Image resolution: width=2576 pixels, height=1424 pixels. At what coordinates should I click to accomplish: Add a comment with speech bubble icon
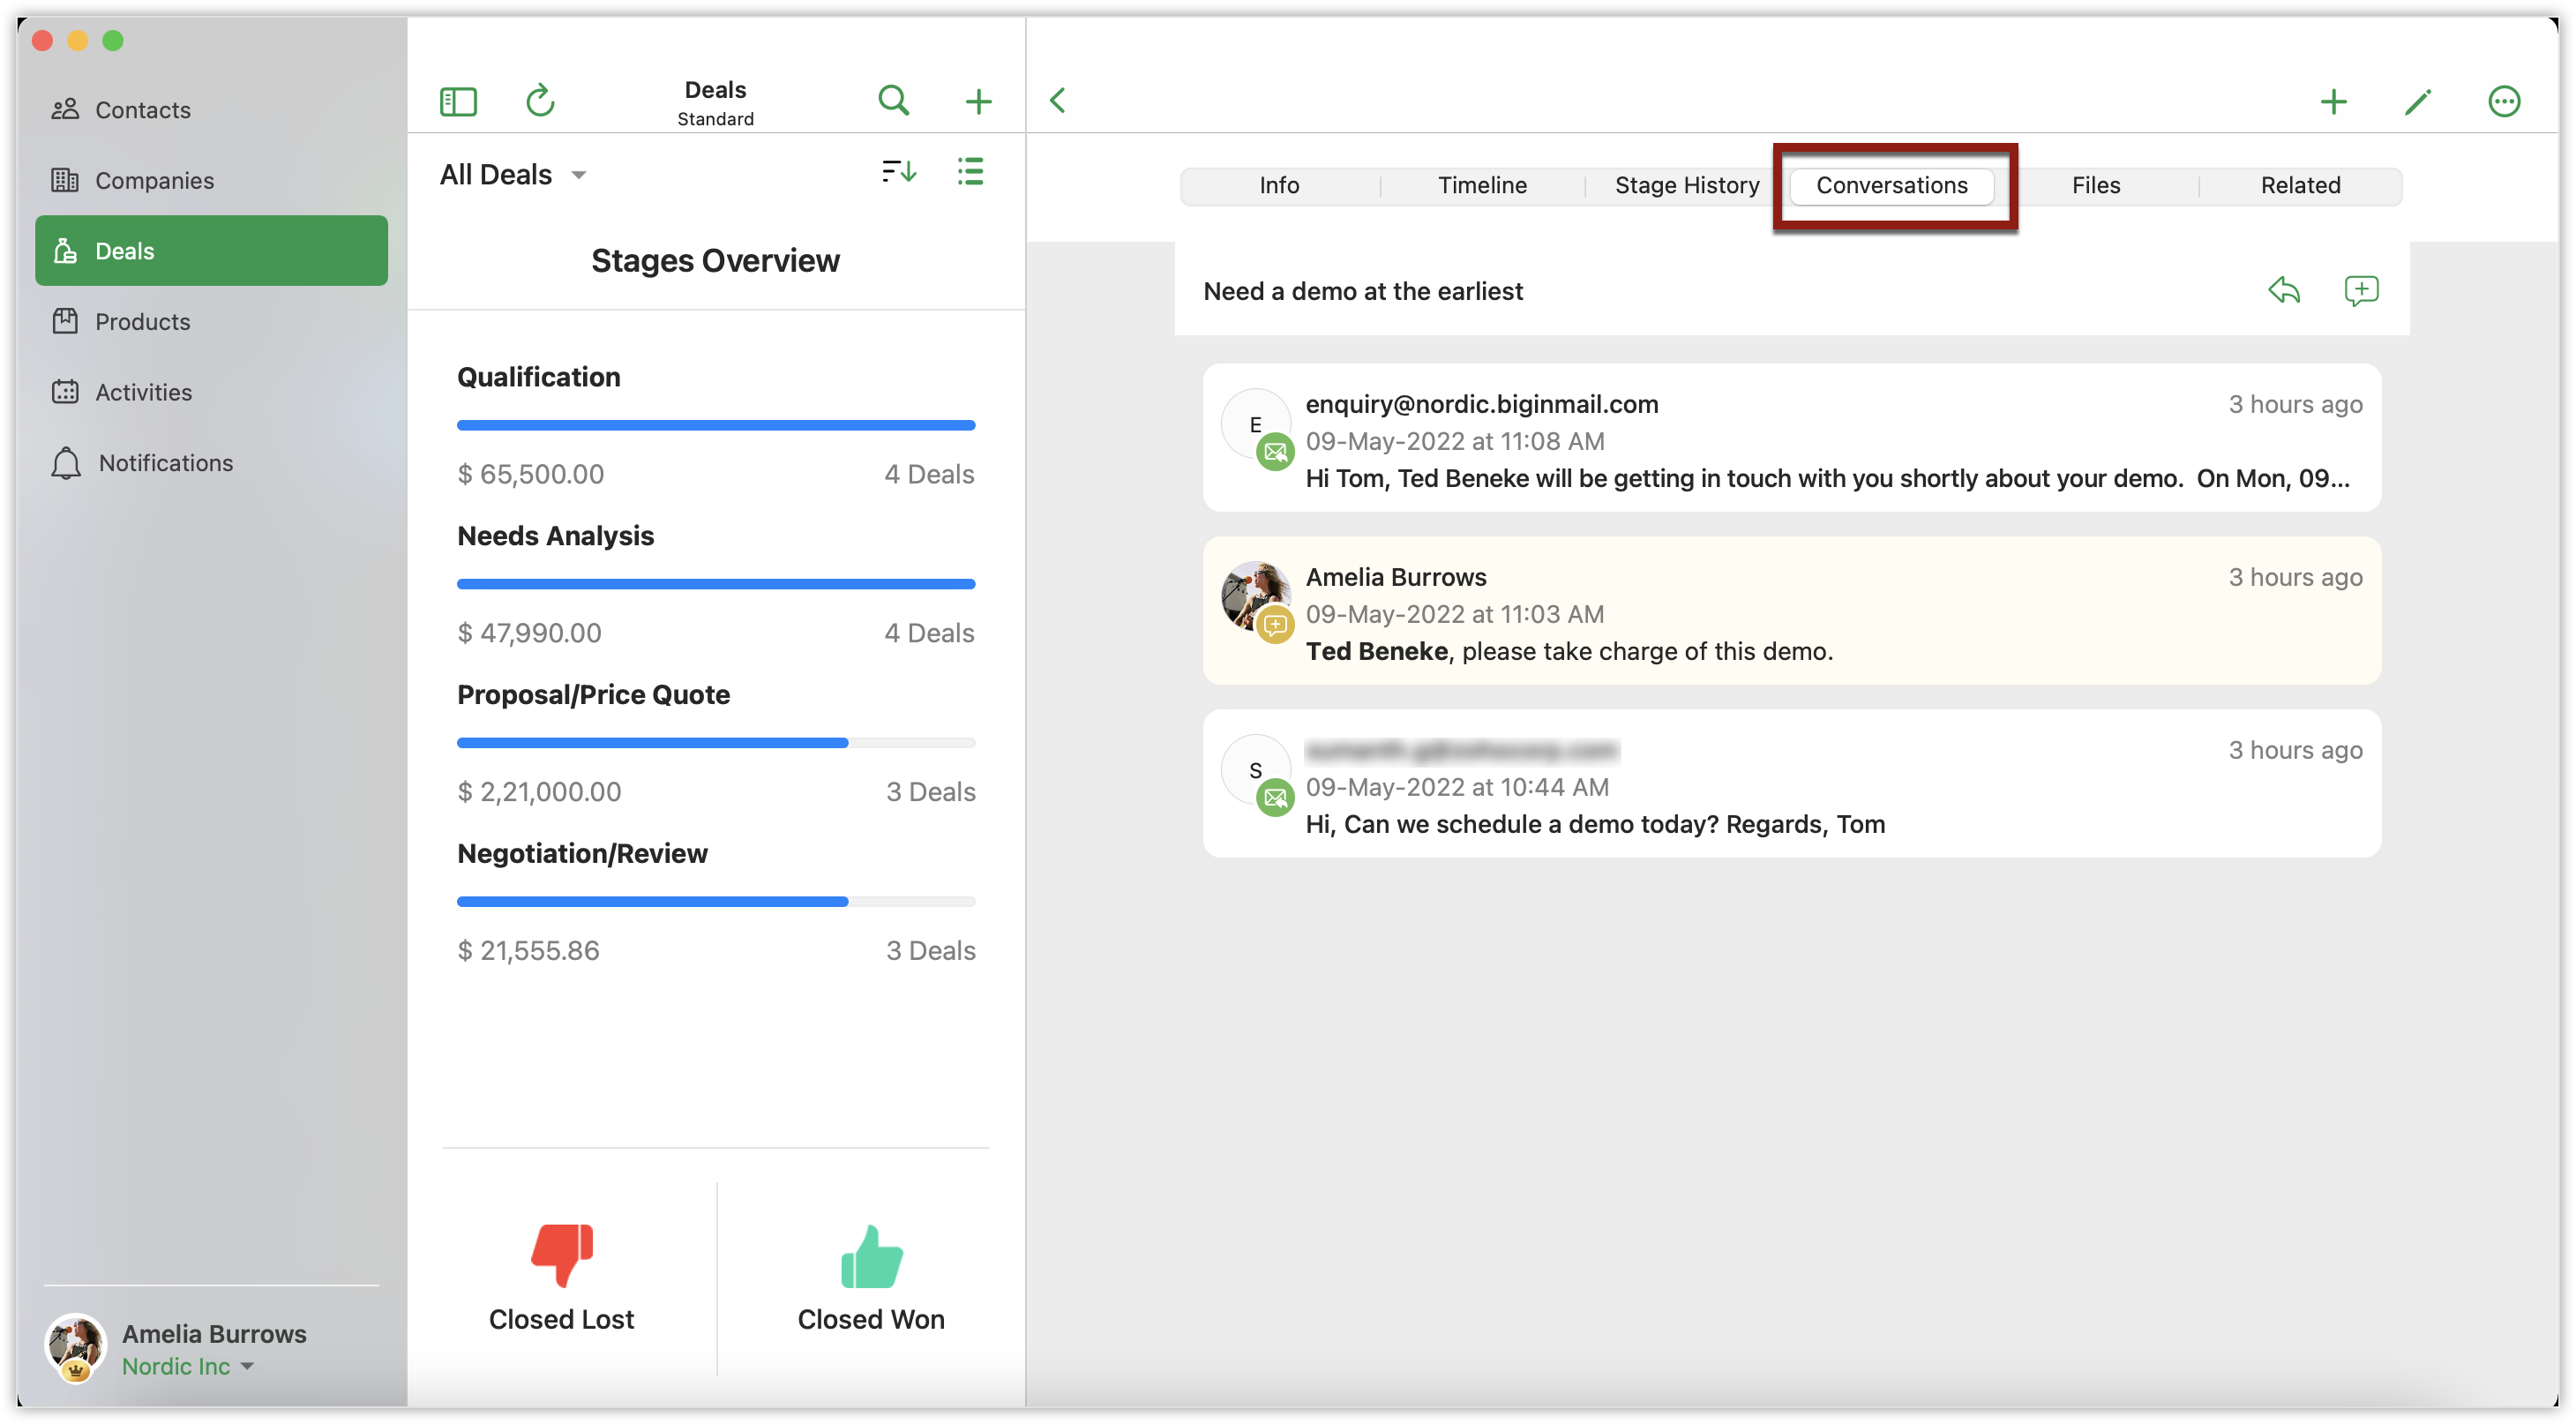[2360, 291]
